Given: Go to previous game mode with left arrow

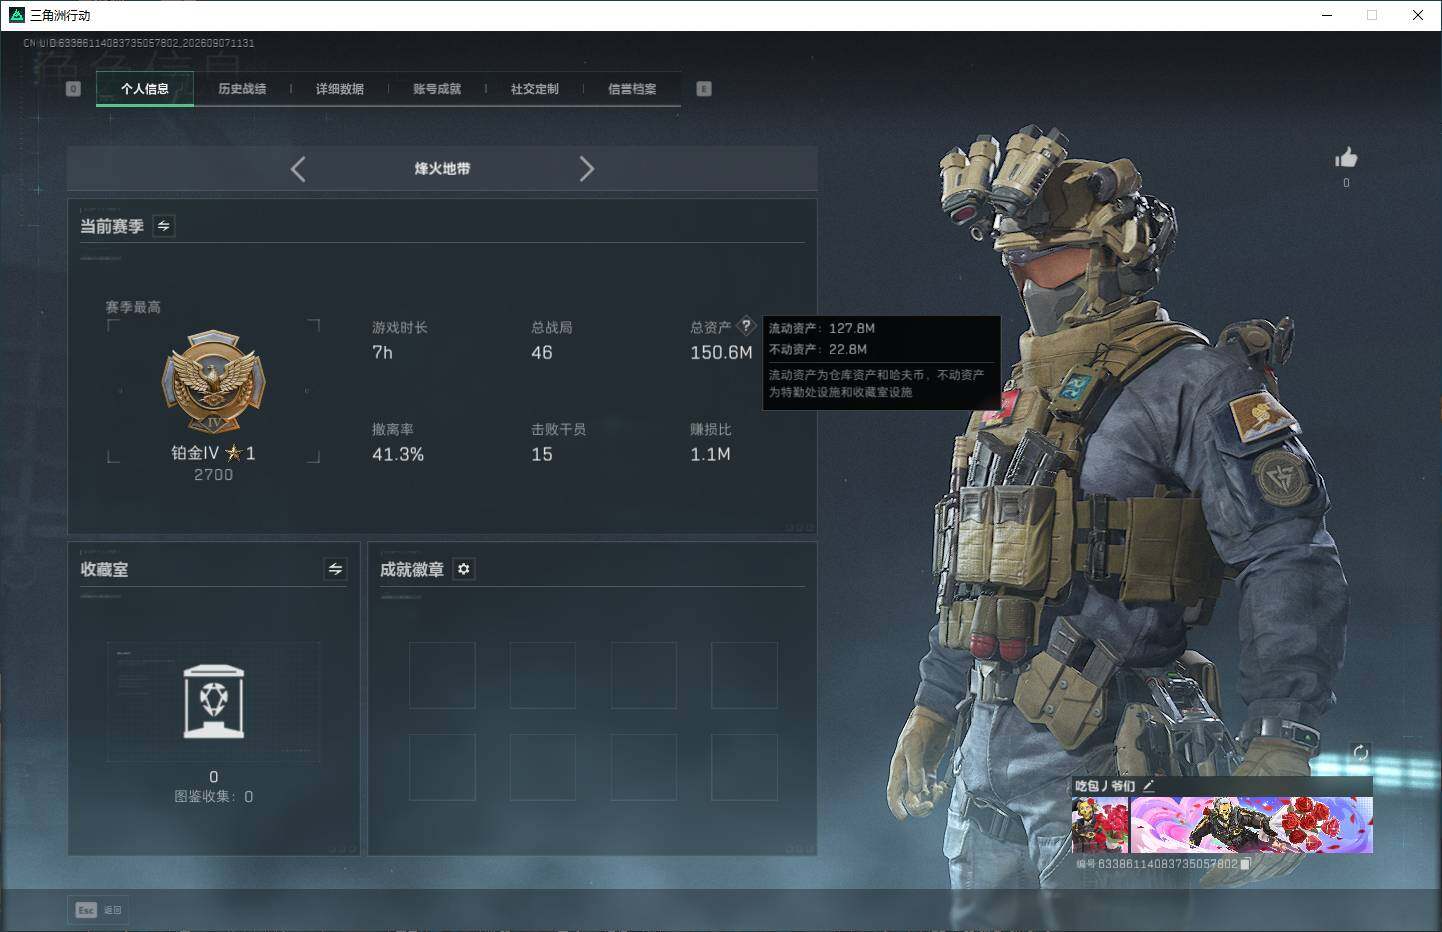Looking at the screenshot, I should pos(298,169).
